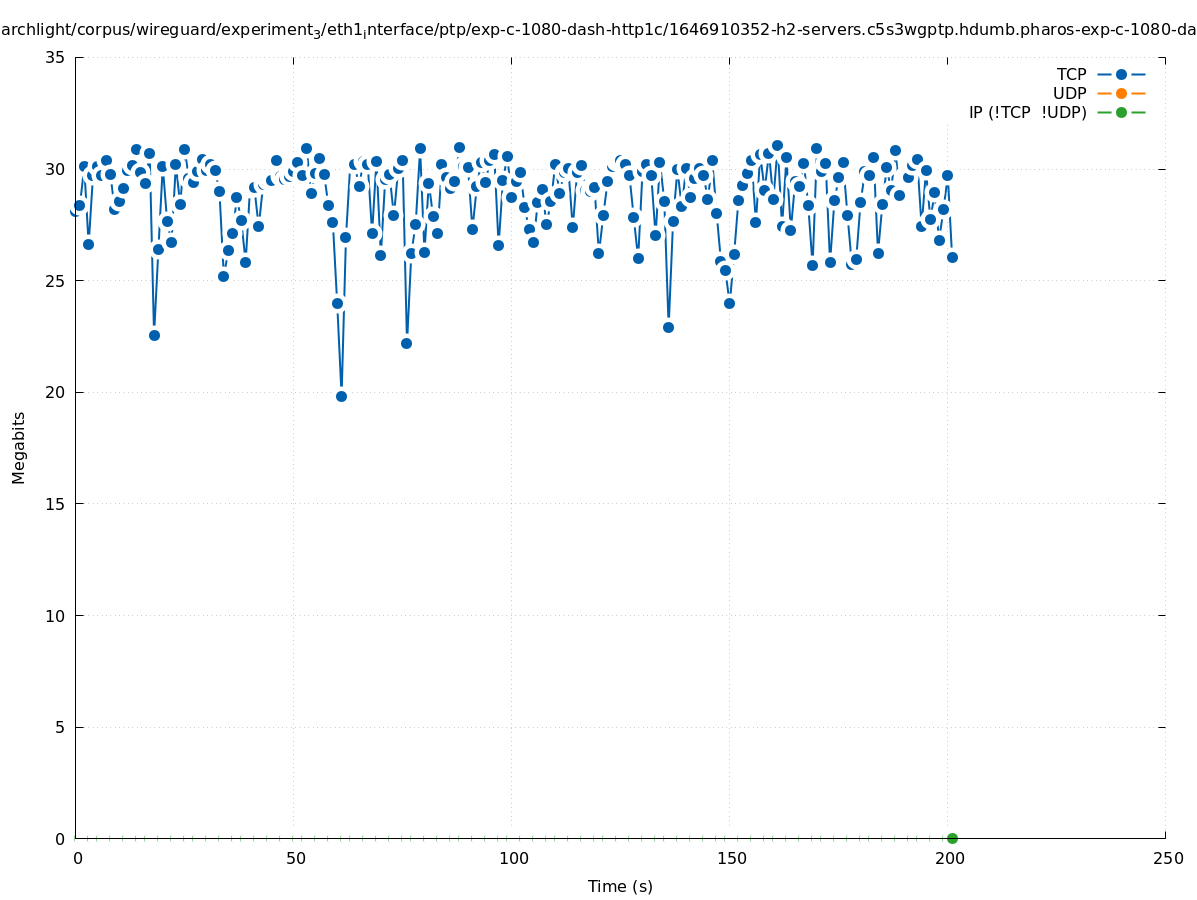This screenshot has height=900, width=1197.
Task: Click the 5 tick label on y-axis
Action: click(x=60, y=727)
